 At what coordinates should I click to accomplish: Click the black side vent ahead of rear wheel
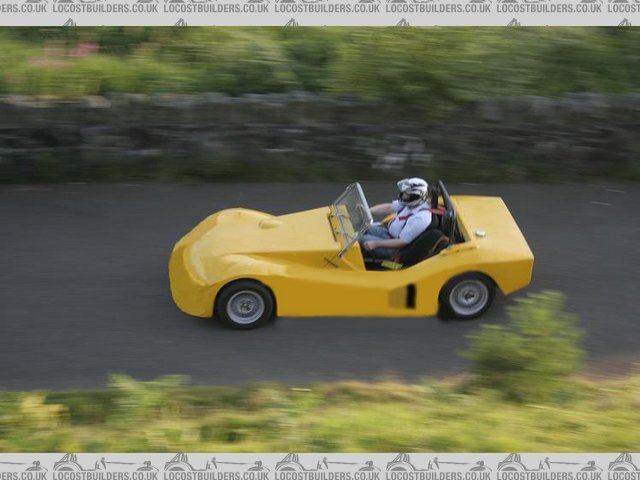410,296
